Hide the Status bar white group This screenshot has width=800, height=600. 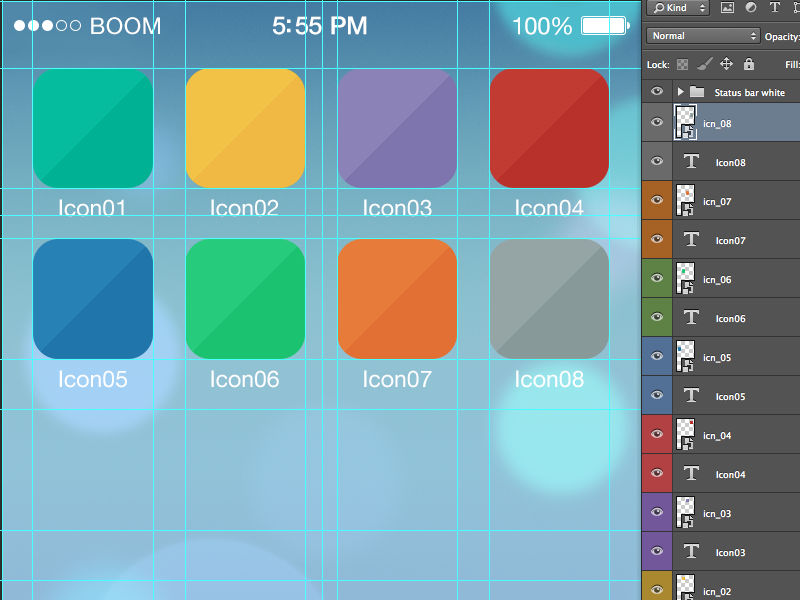pos(657,91)
